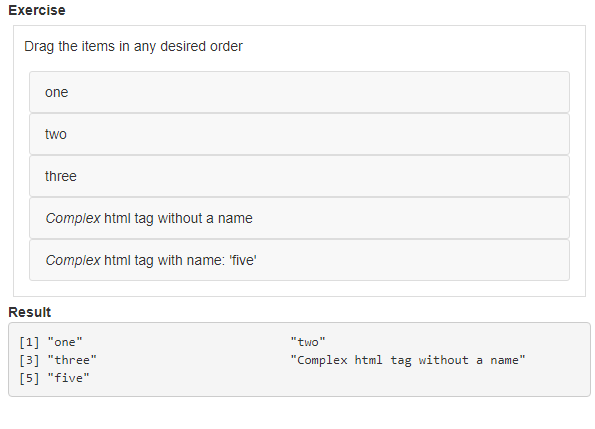Viewport: 595px width, 429px height.
Task: Click the "one" value in the Result output
Action: point(65,342)
